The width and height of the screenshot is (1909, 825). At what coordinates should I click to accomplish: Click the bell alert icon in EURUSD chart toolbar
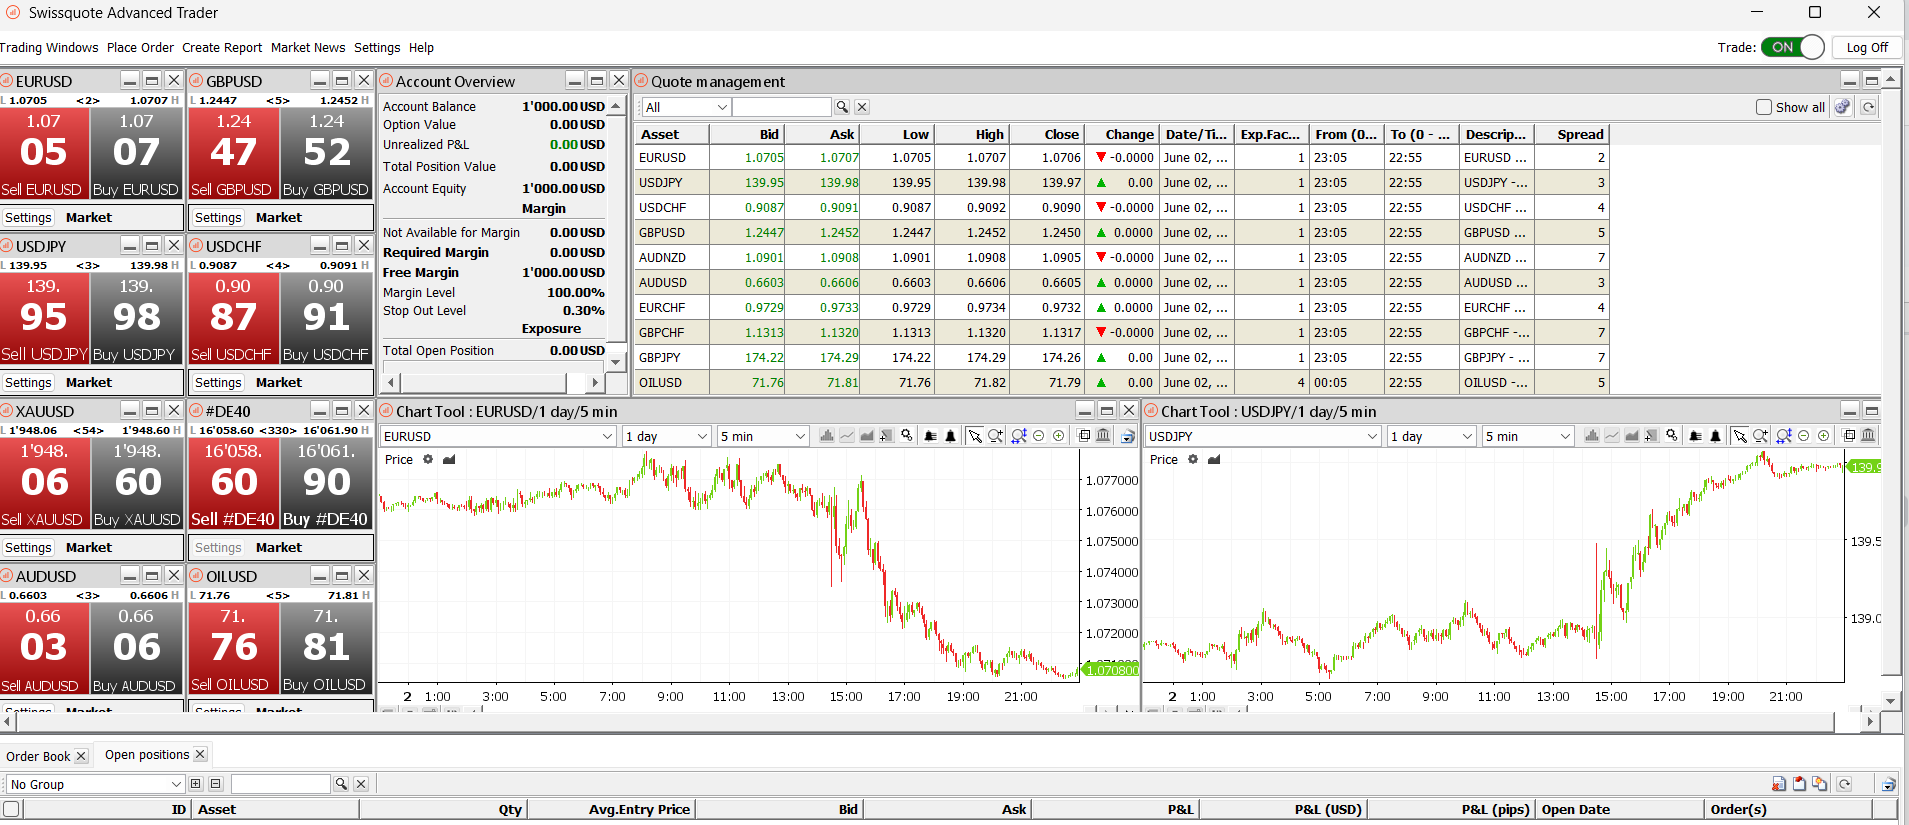[950, 436]
